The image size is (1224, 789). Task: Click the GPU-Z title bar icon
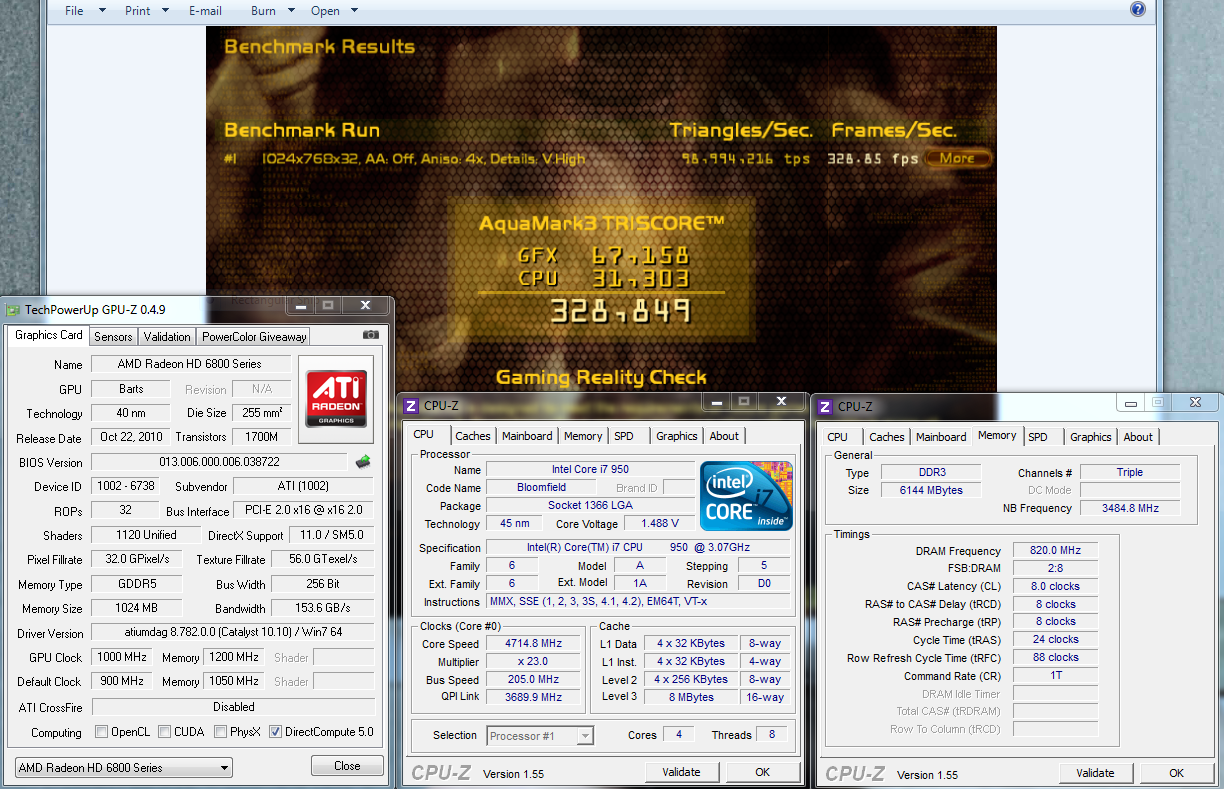click(x=12, y=309)
